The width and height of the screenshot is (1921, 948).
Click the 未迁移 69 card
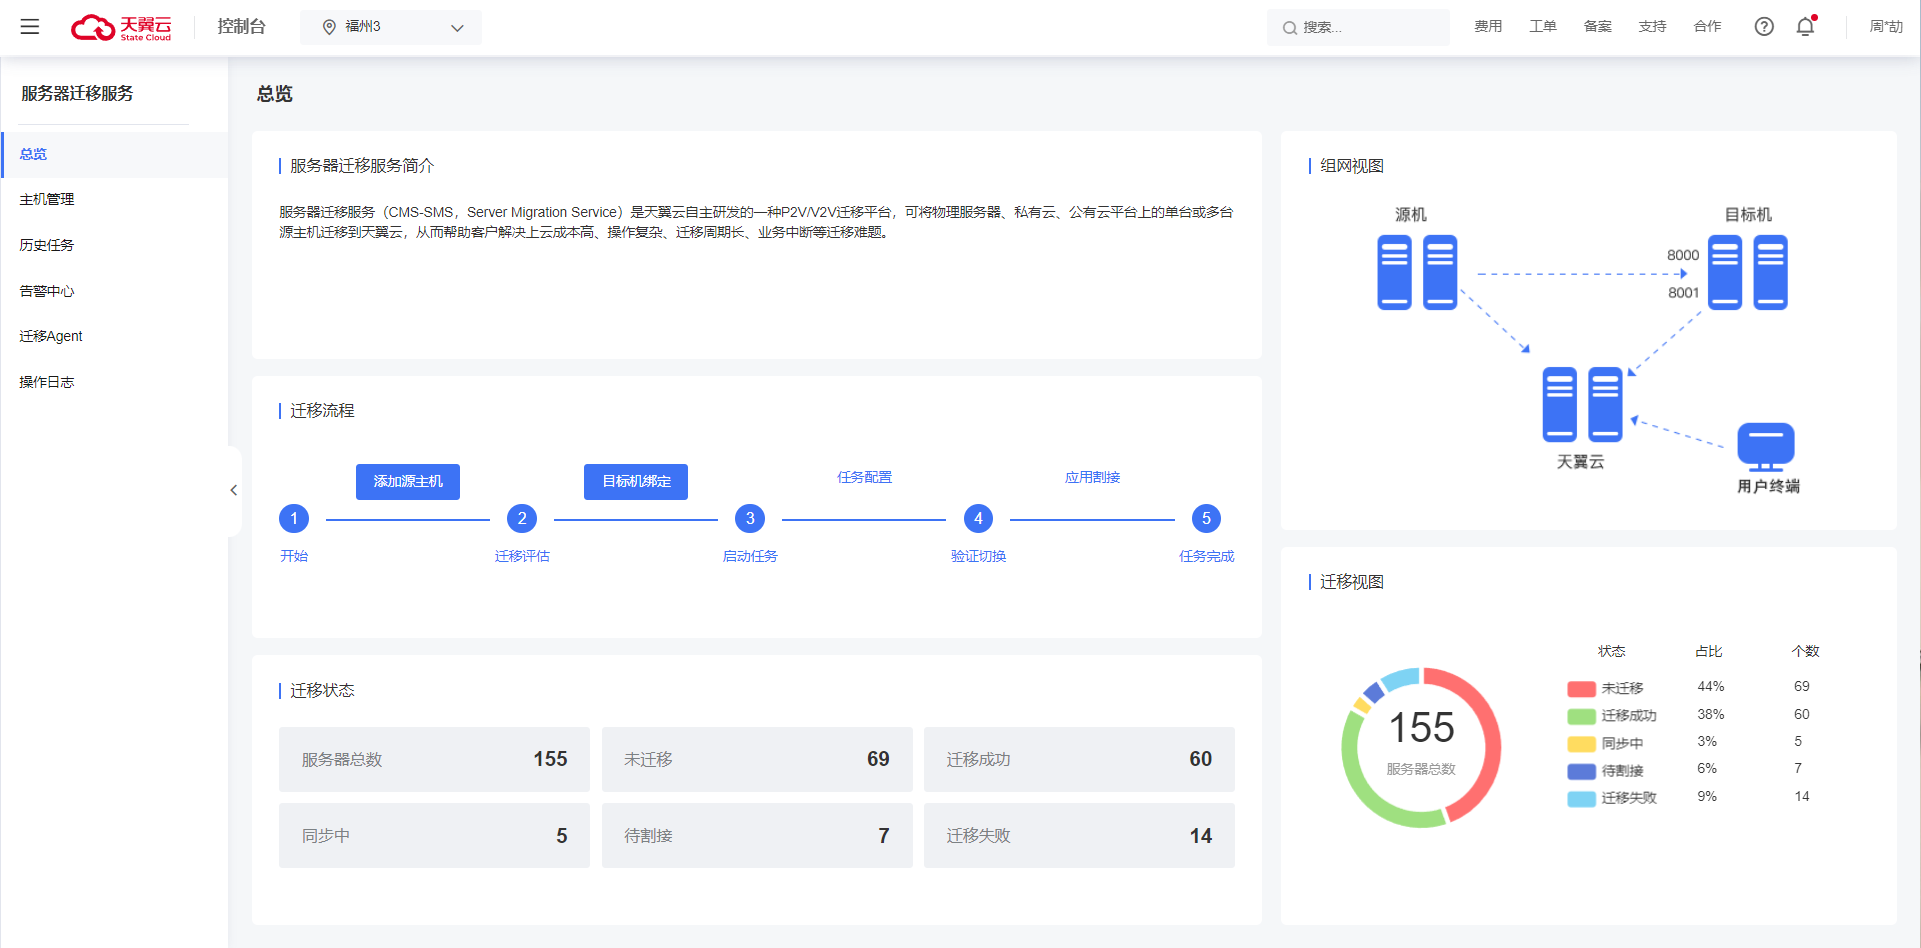(757, 759)
